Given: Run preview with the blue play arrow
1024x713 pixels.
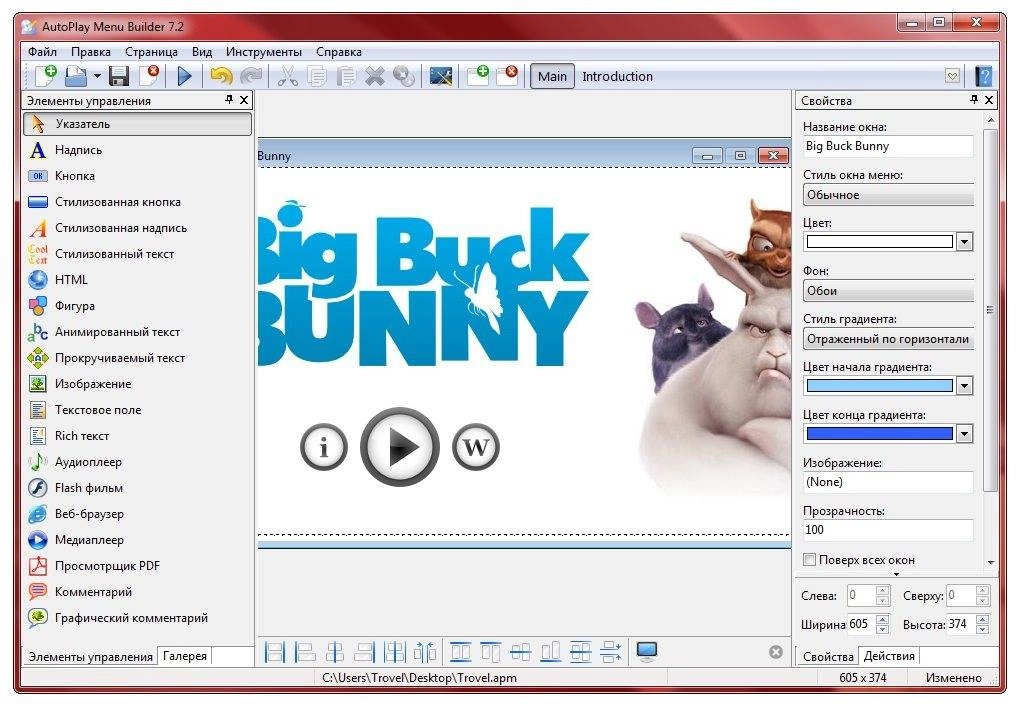Looking at the screenshot, I should pyautogui.click(x=184, y=76).
